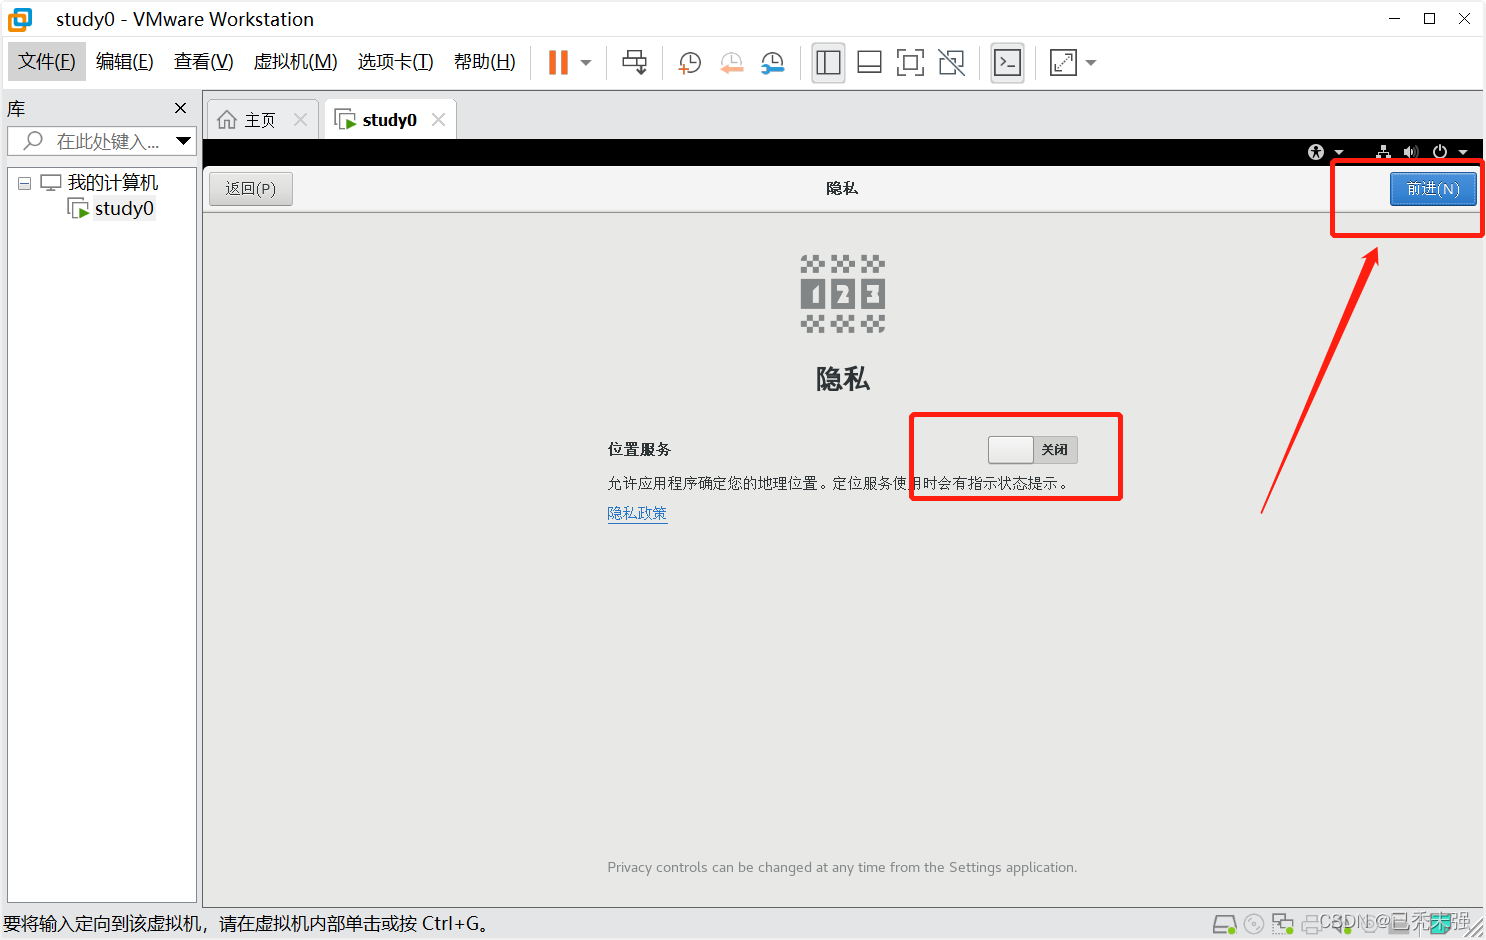
Task: Click the VMware Workstation title bar logo
Action: click(x=20, y=19)
